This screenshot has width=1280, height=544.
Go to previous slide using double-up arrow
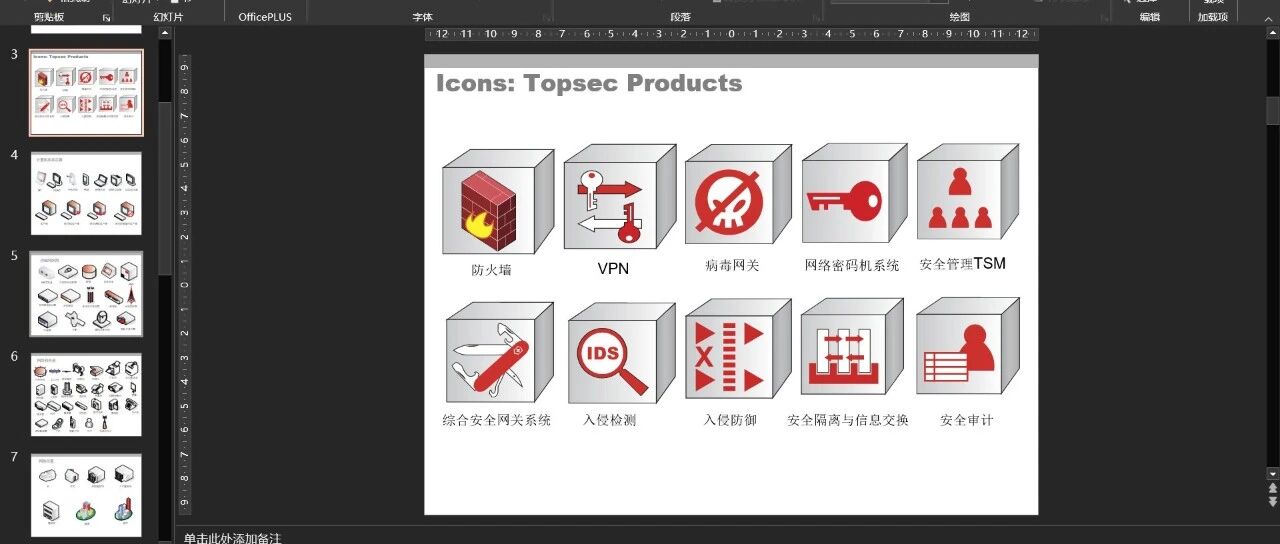[1273, 488]
